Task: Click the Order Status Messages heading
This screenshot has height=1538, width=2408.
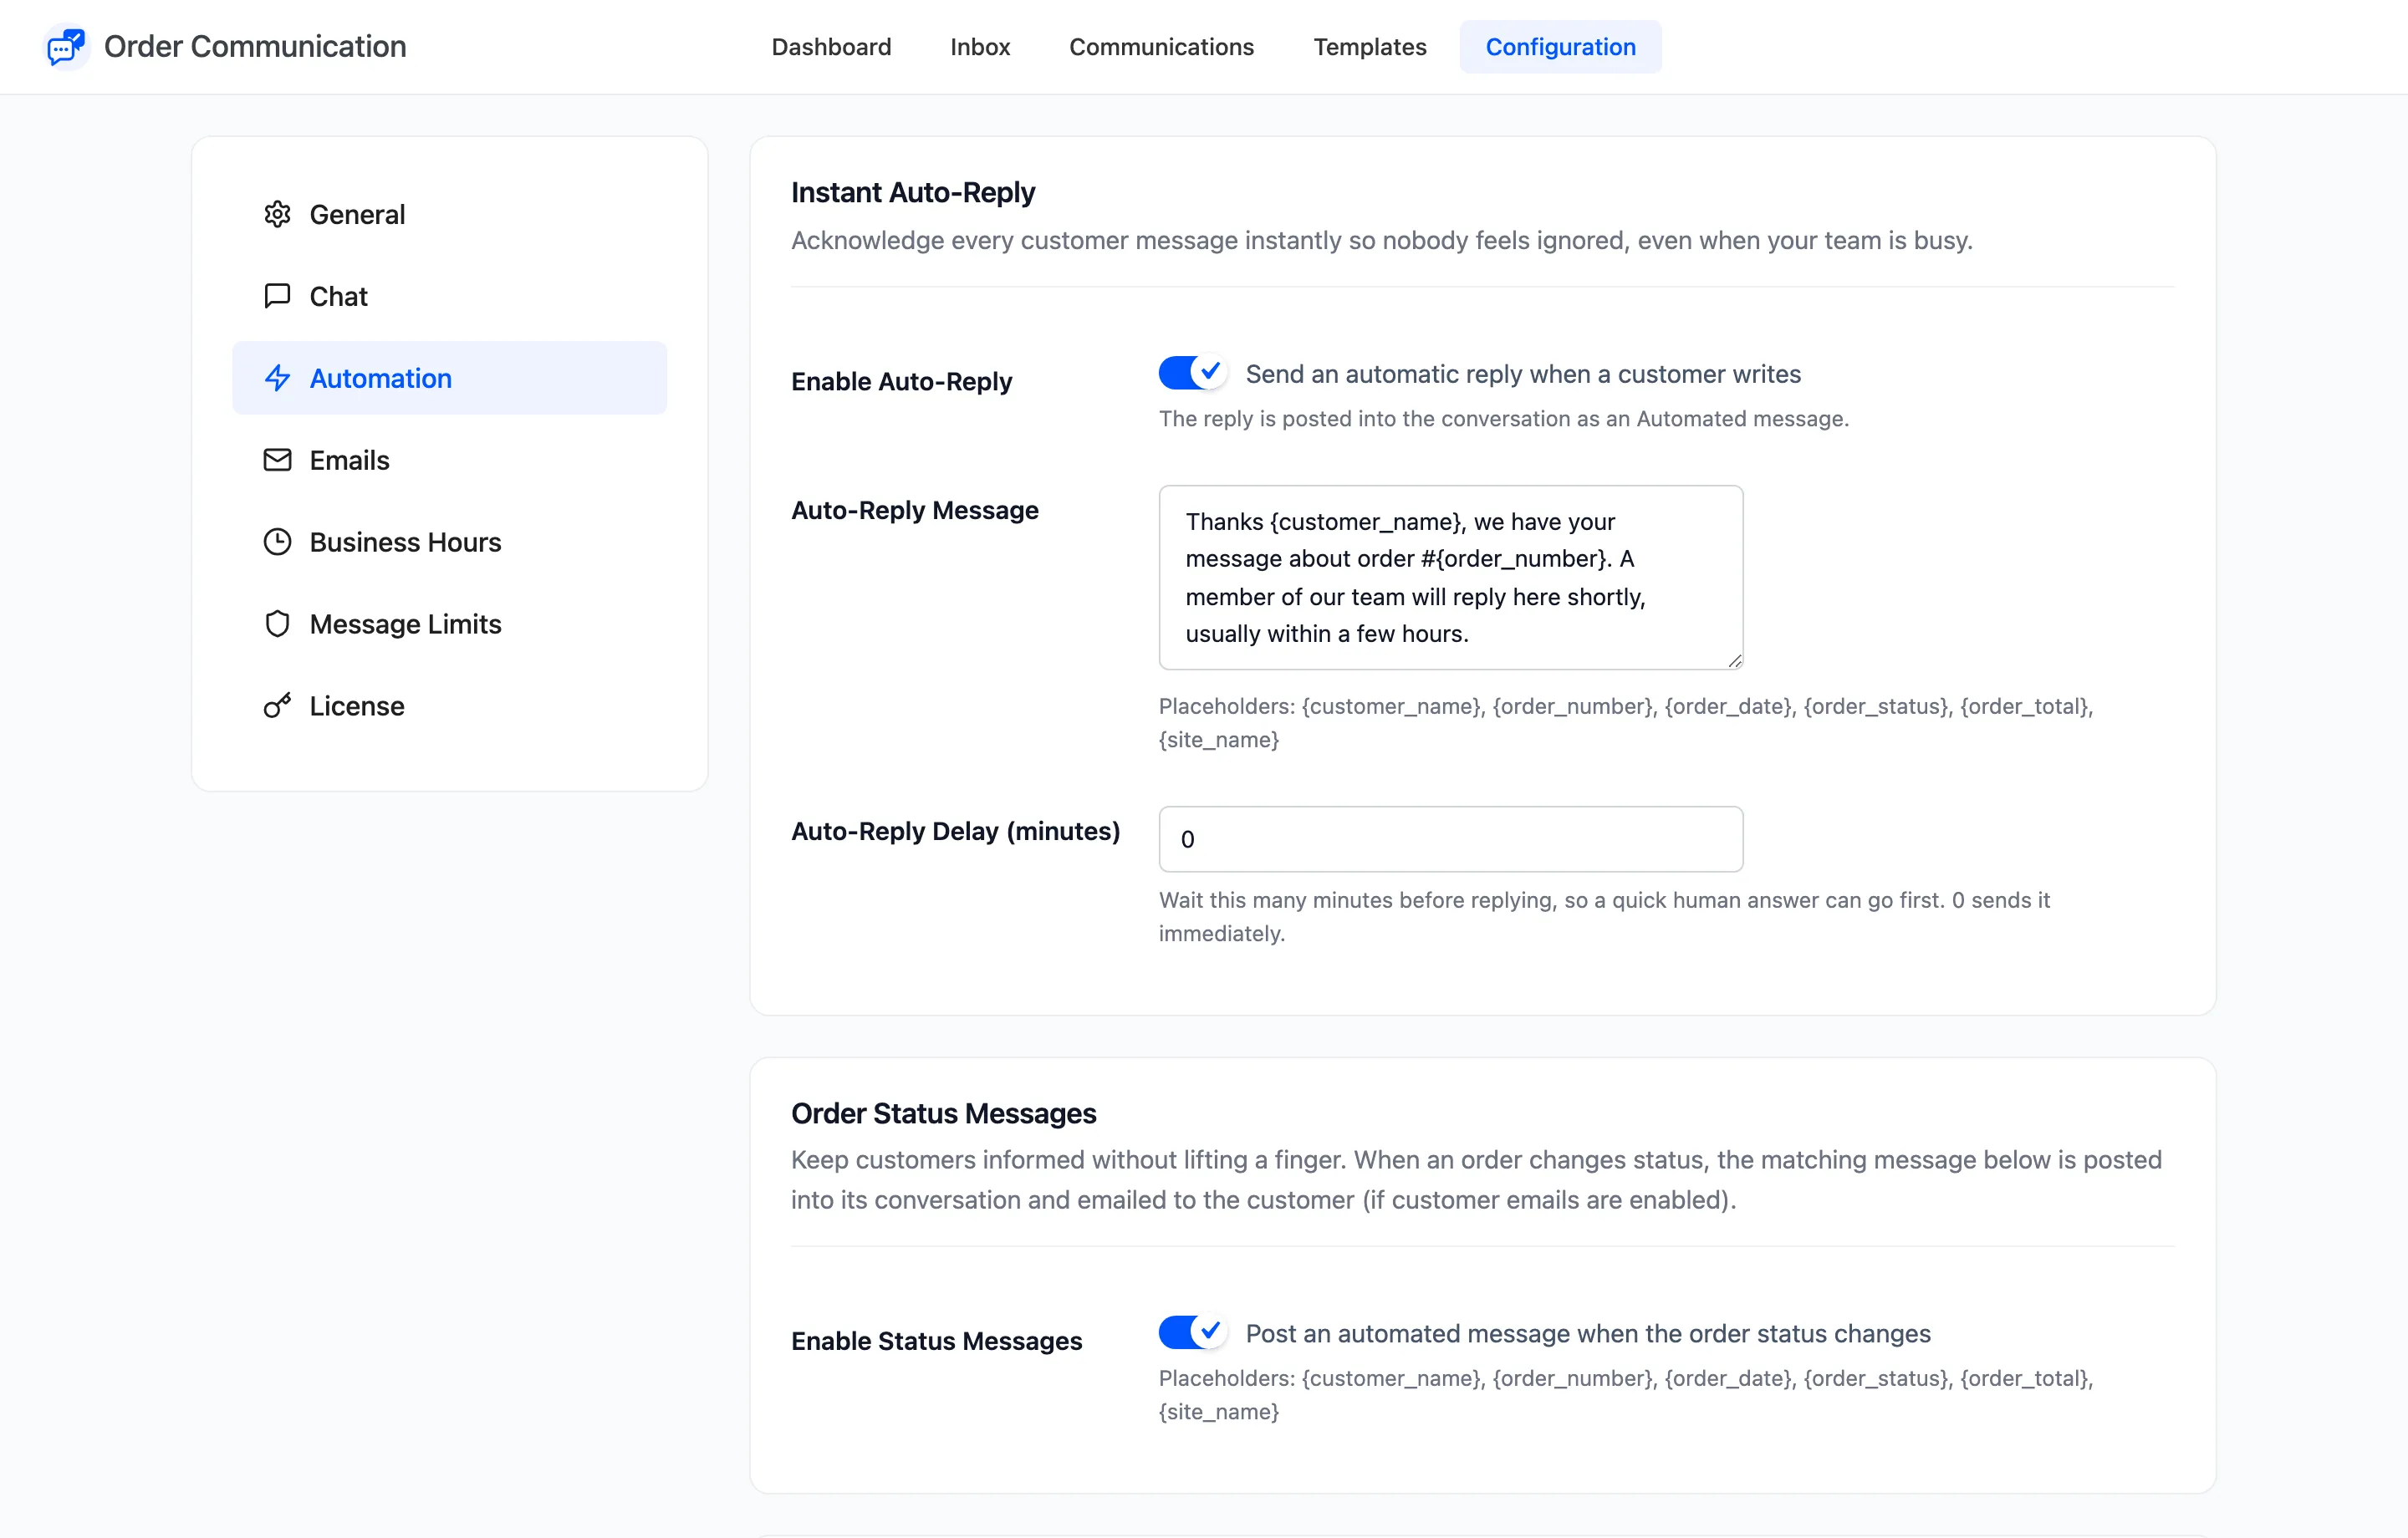Action: (943, 1113)
